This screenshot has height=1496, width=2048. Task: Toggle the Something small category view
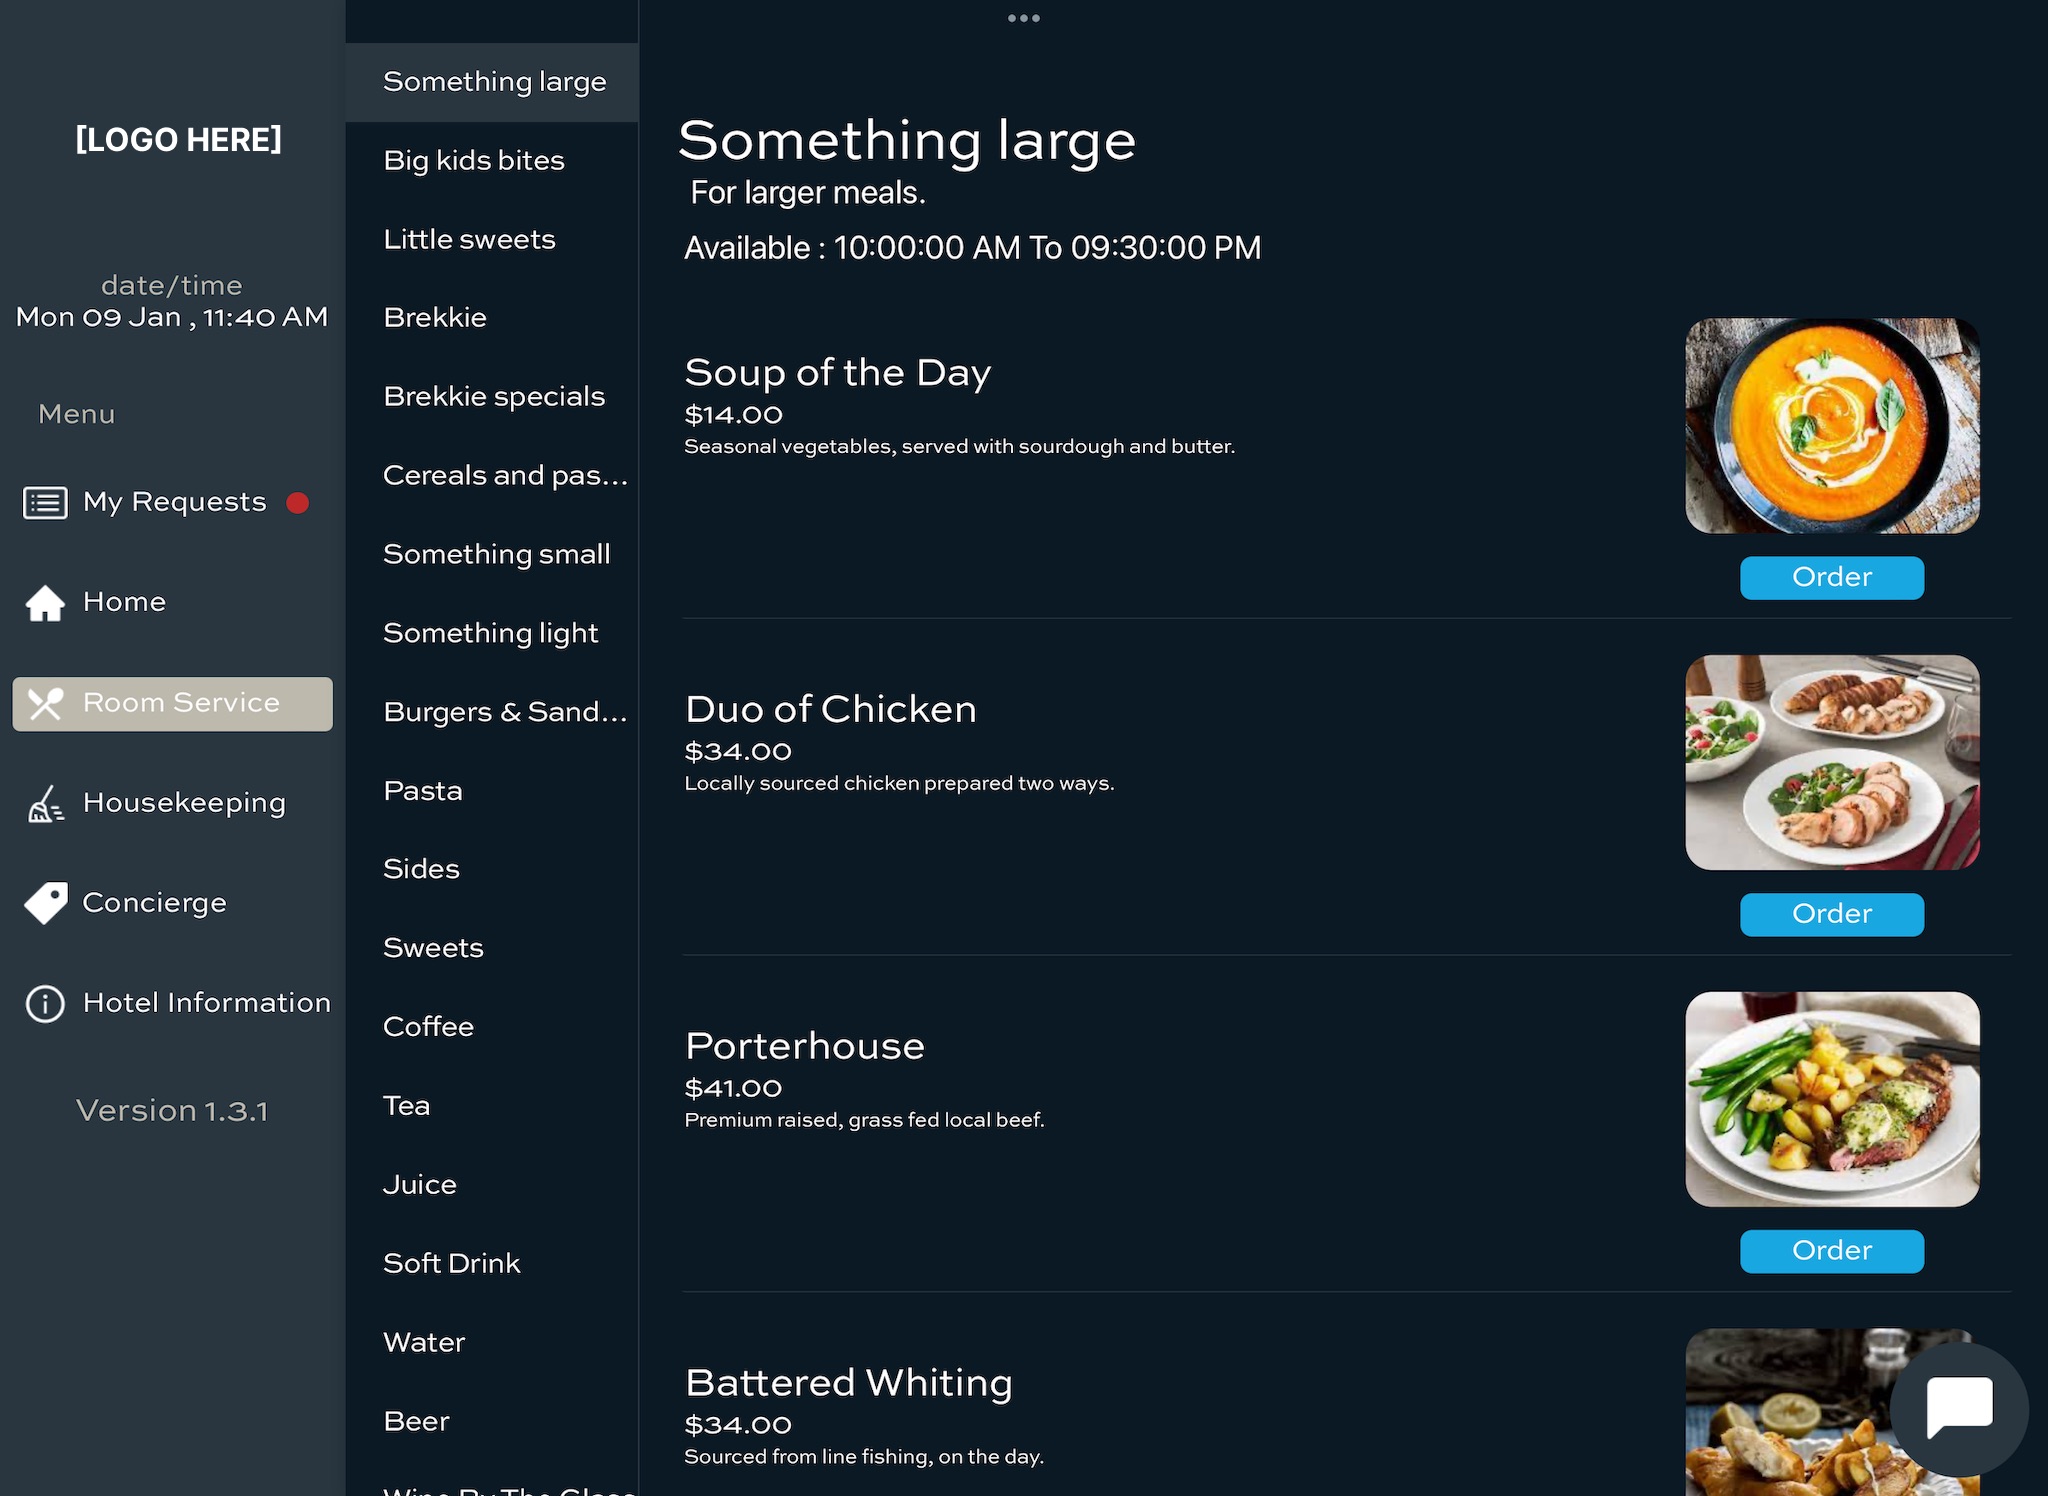(496, 555)
